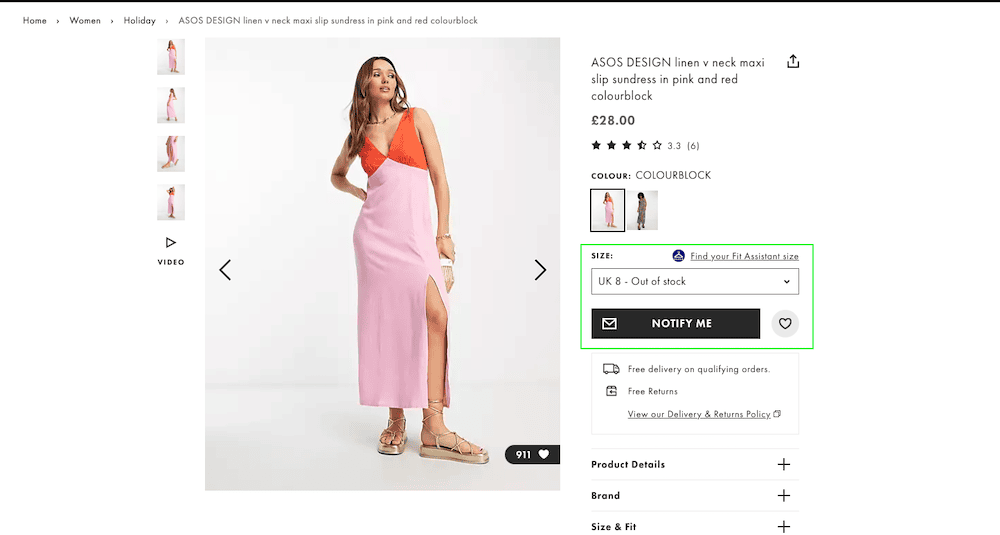The image size is (1000, 535).
Task: Open Find your Fit Assistant size link
Action: click(x=744, y=256)
